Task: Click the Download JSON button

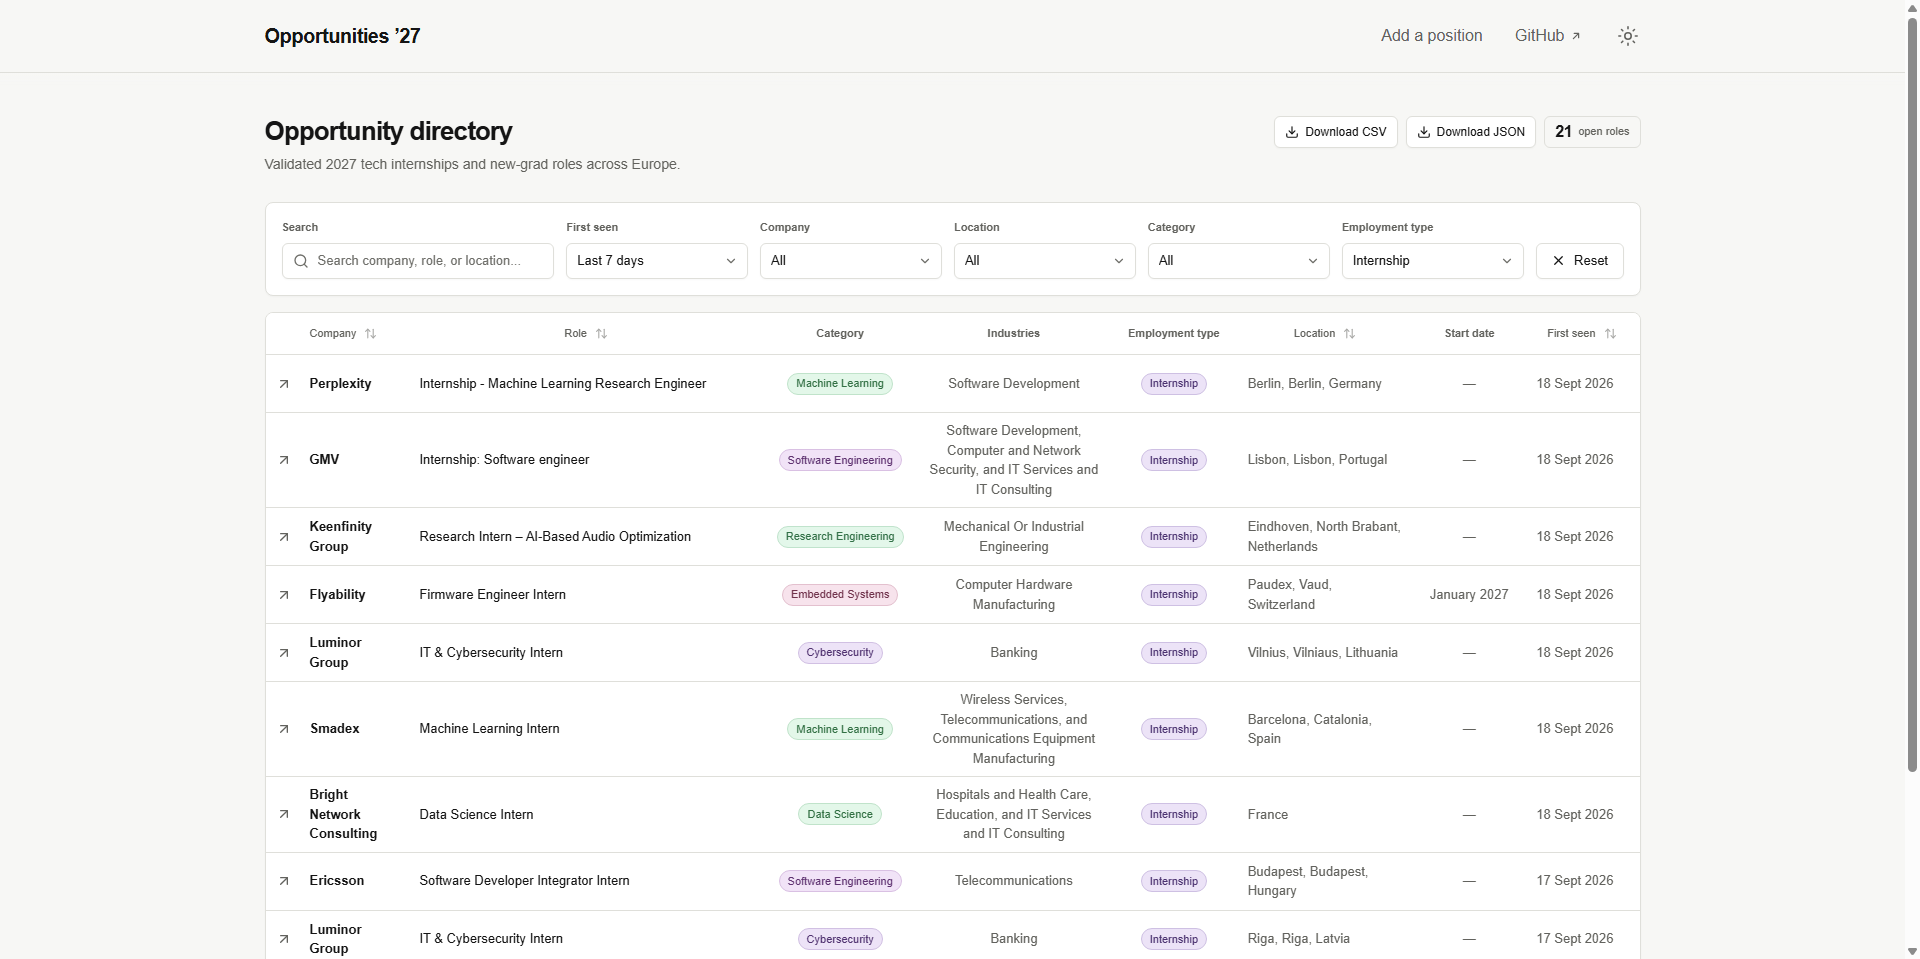Action: 1470,132
